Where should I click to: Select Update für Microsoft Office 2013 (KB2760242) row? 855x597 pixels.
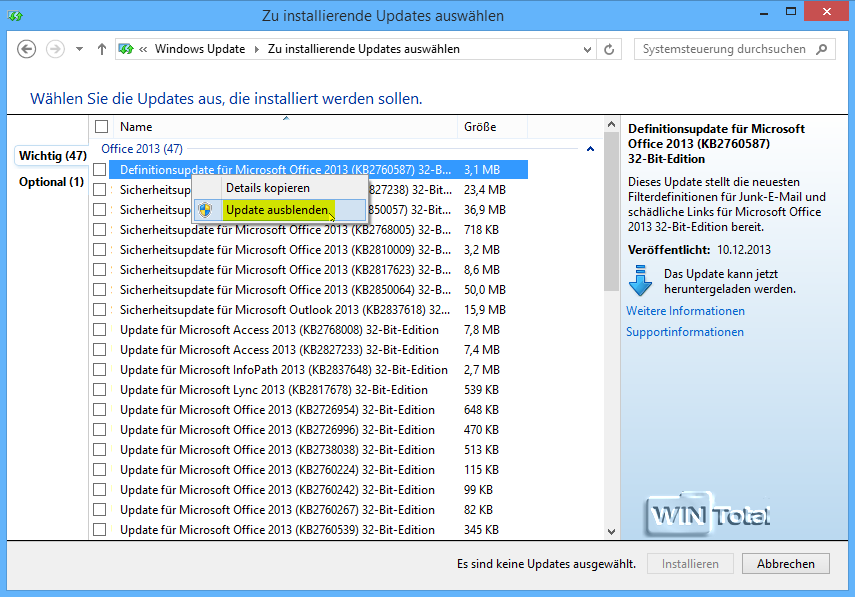(x=318, y=490)
